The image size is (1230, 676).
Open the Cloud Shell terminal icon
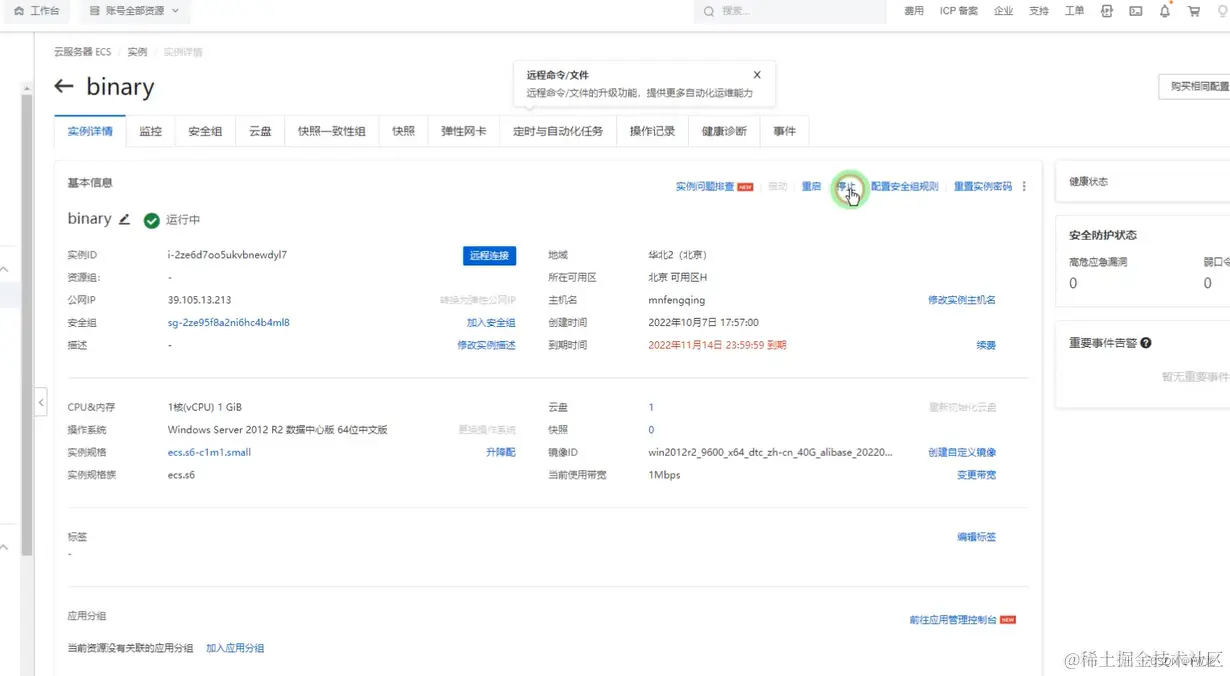1135,11
